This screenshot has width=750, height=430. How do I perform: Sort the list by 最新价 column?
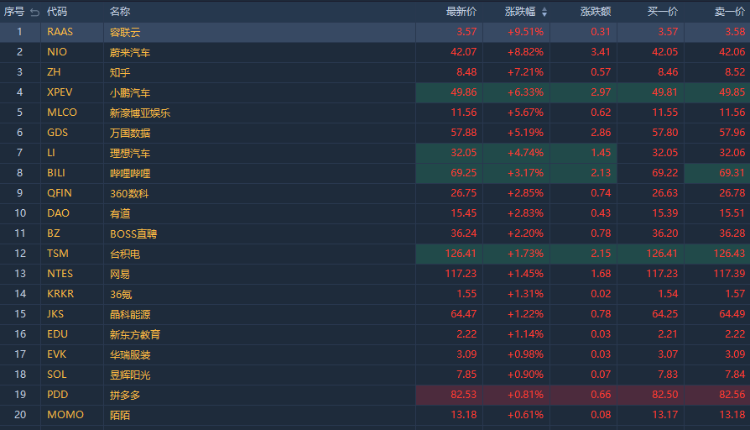(461, 12)
